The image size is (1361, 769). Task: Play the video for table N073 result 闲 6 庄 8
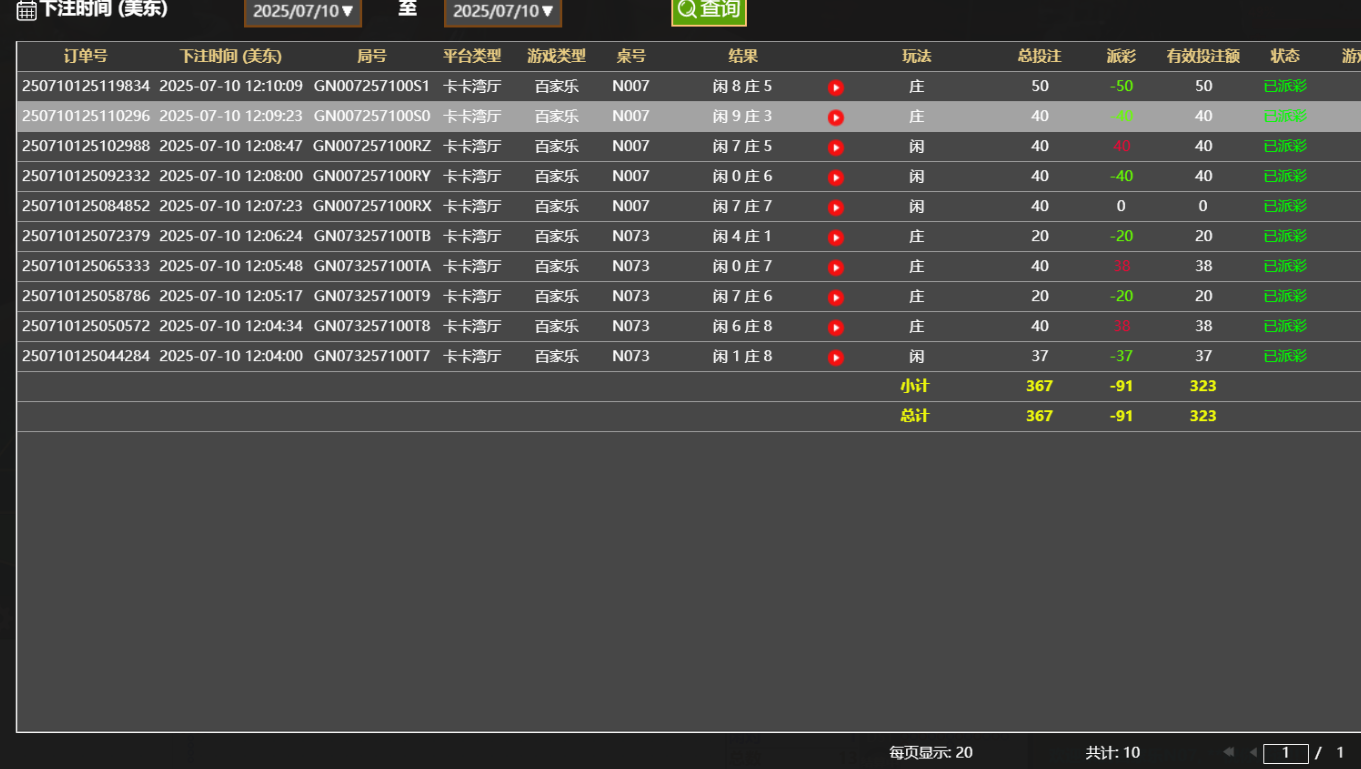pyautogui.click(x=835, y=326)
